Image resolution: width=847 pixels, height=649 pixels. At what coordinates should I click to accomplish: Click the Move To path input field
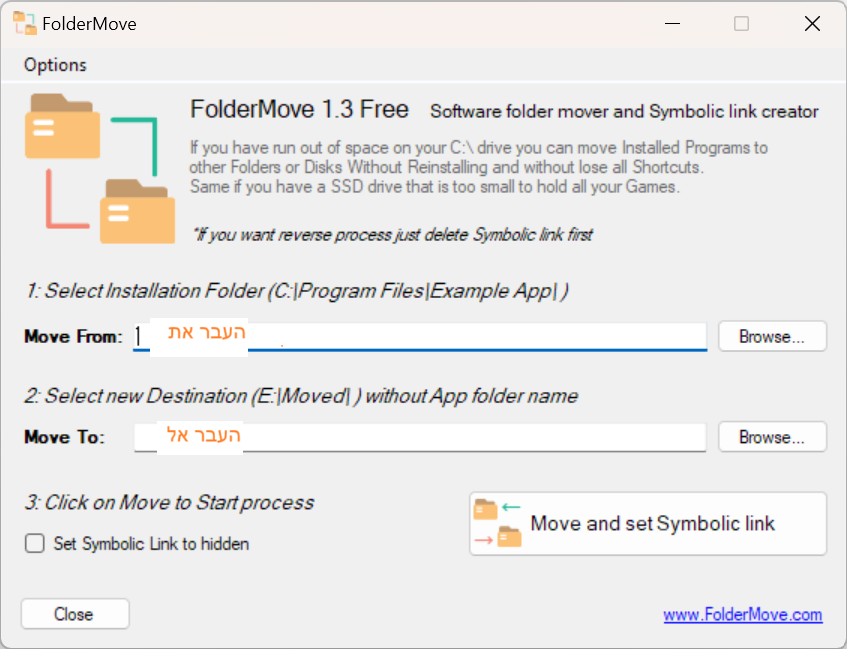420,437
